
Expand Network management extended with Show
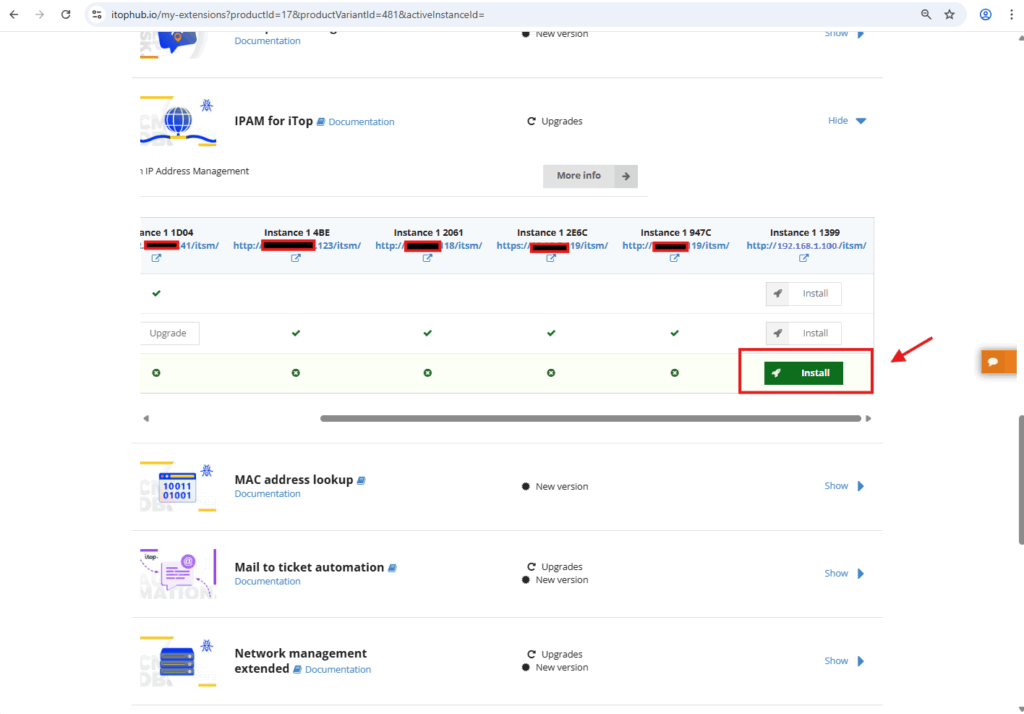coord(844,661)
